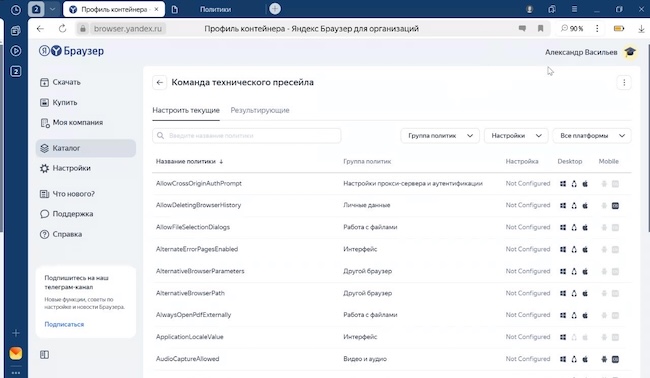The height and width of the screenshot is (378, 650).
Task: Reload the page with the refresh icon
Action: click(62, 29)
